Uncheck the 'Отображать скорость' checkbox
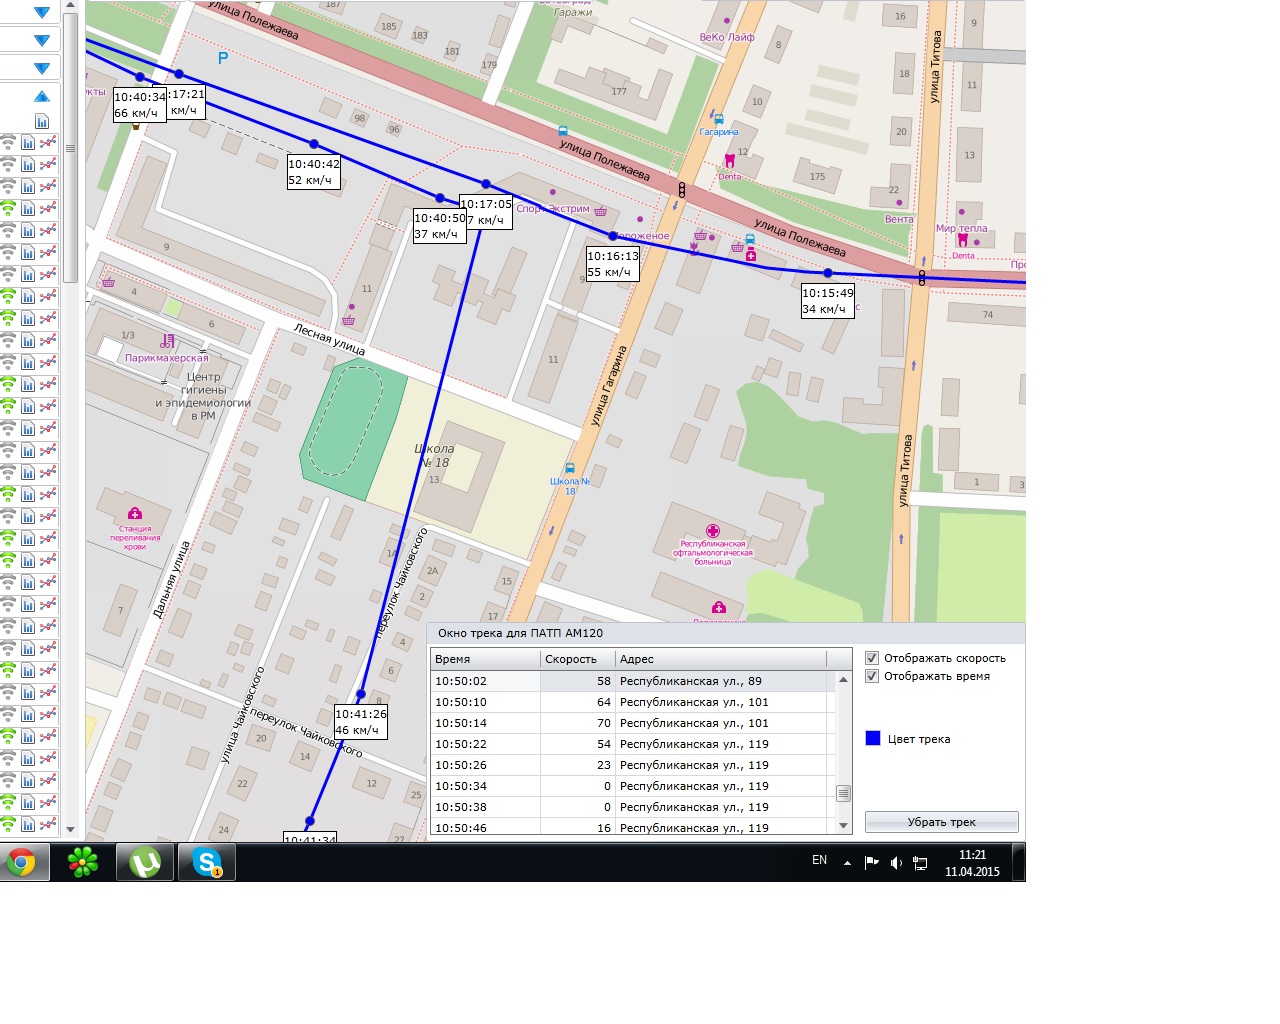Screen dimensions: 1280x1024 click(x=872, y=658)
